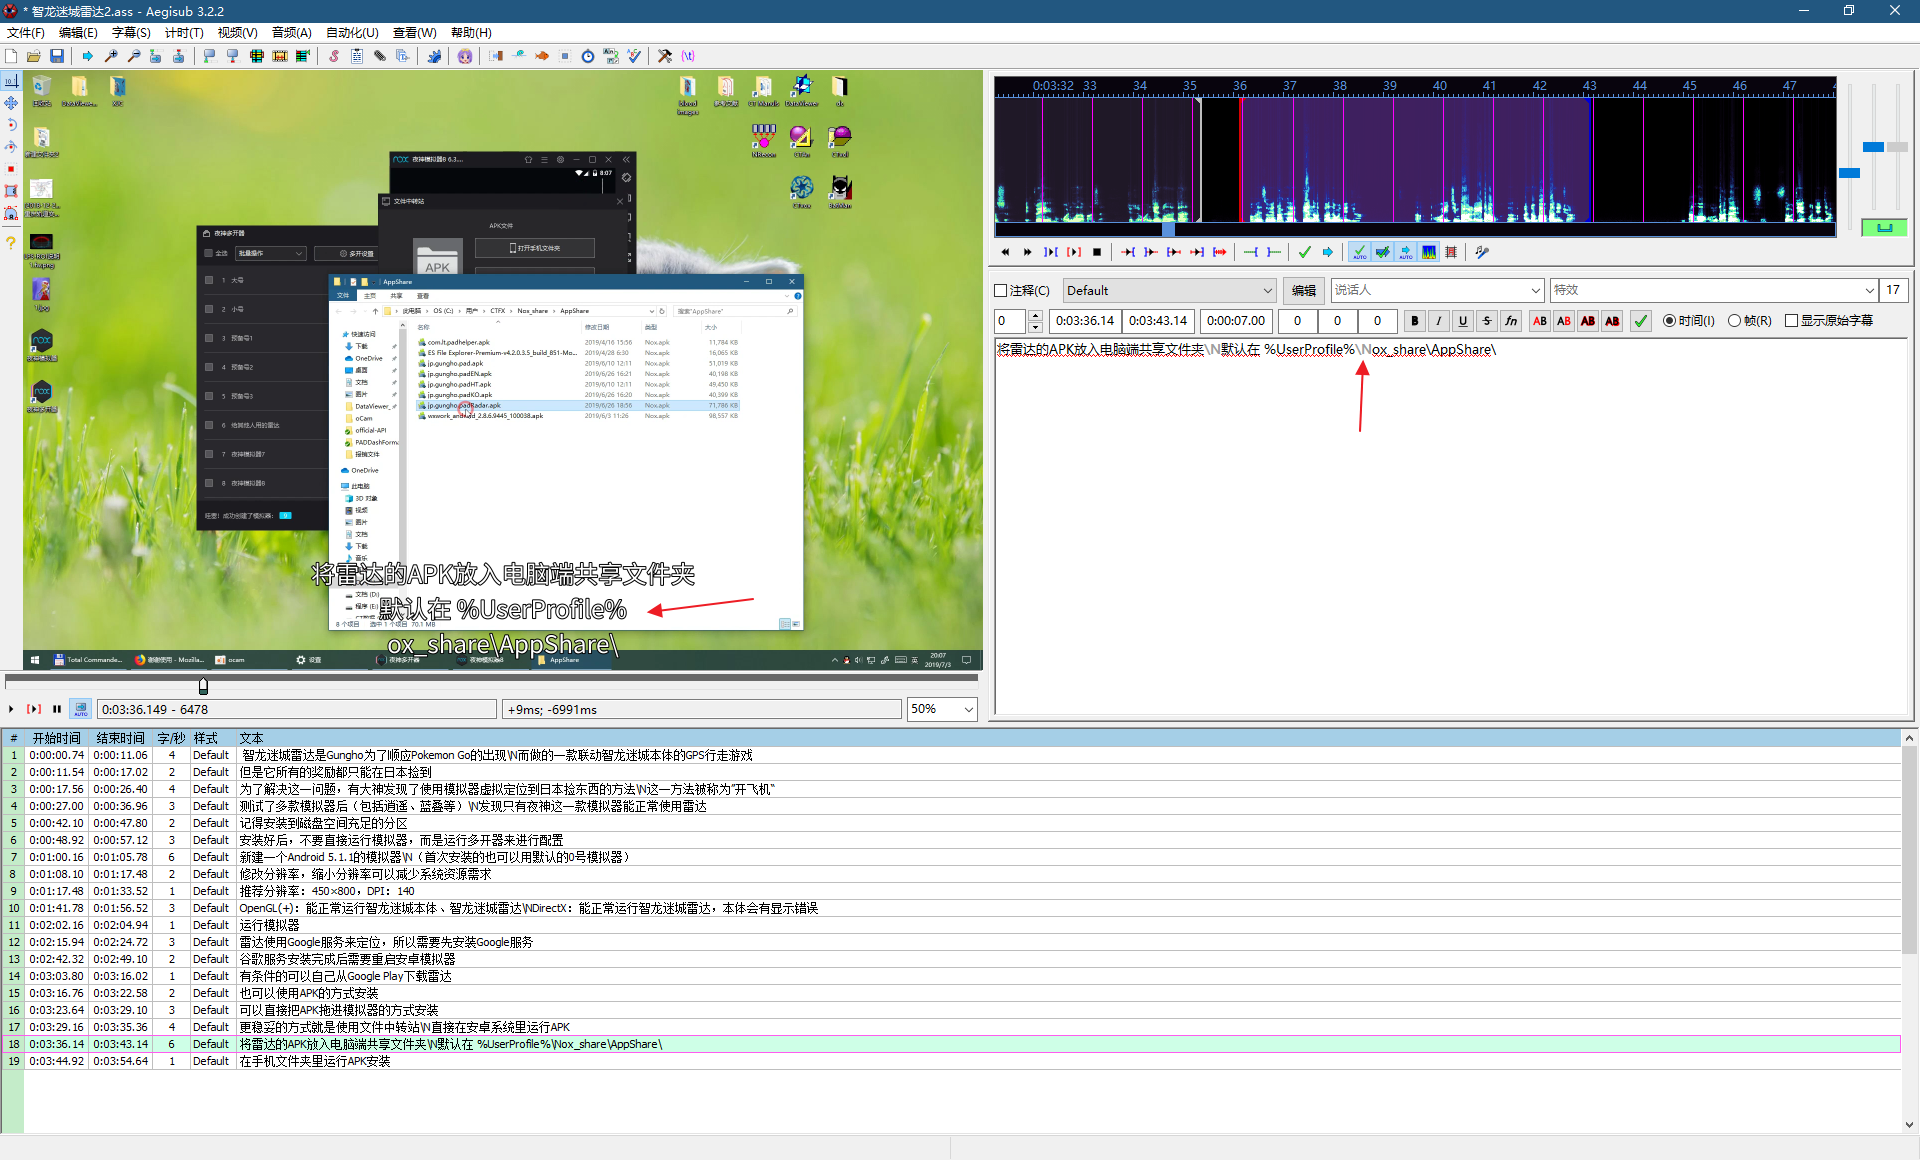Switch audio view to spectrum analyzer mode

tap(1428, 252)
